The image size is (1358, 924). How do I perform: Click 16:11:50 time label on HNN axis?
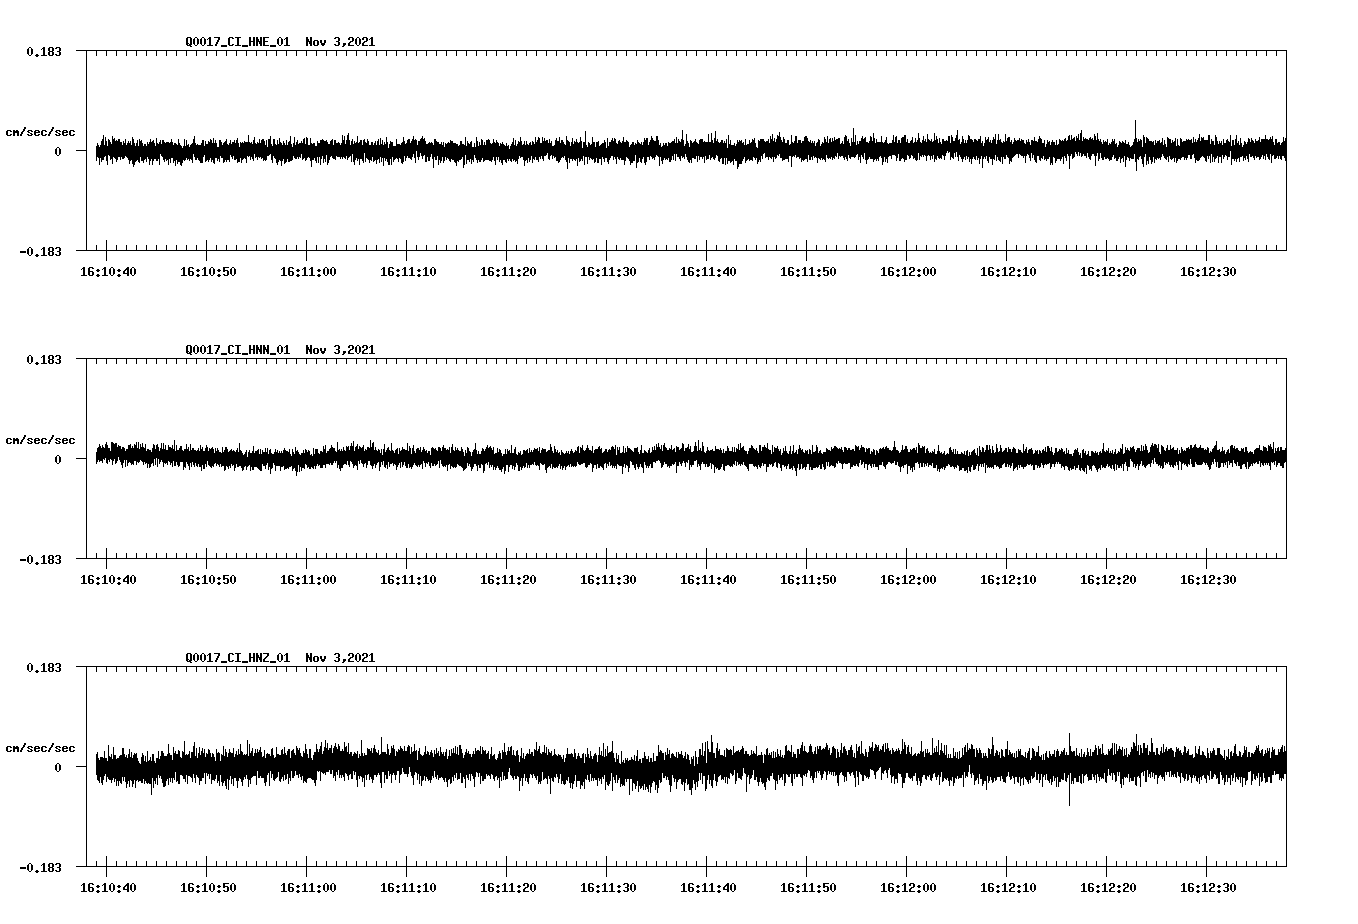coord(808,580)
